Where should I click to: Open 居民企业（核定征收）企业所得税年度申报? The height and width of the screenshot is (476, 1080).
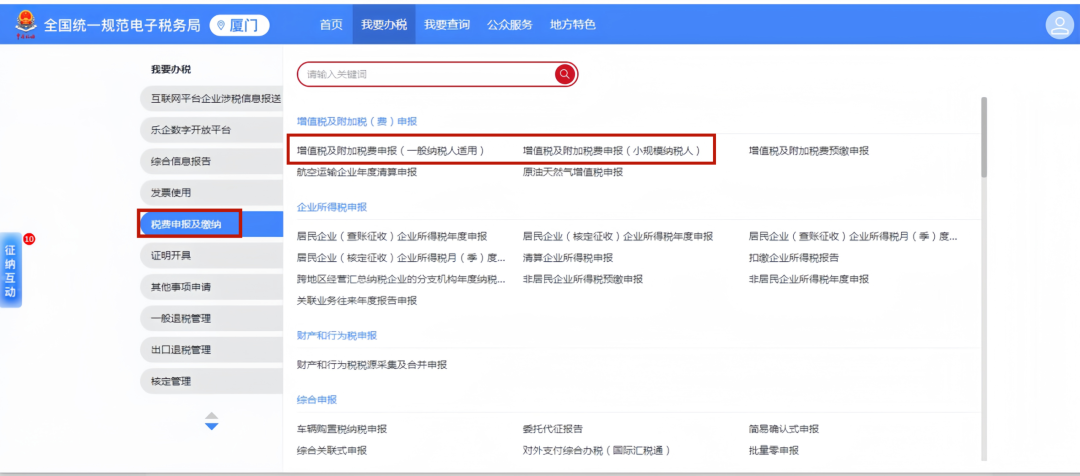(x=618, y=236)
